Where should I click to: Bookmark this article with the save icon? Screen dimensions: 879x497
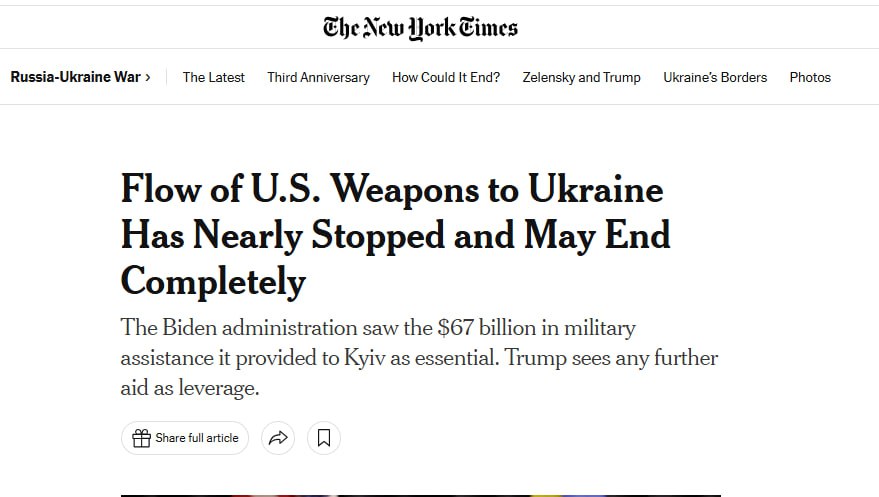(324, 438)
